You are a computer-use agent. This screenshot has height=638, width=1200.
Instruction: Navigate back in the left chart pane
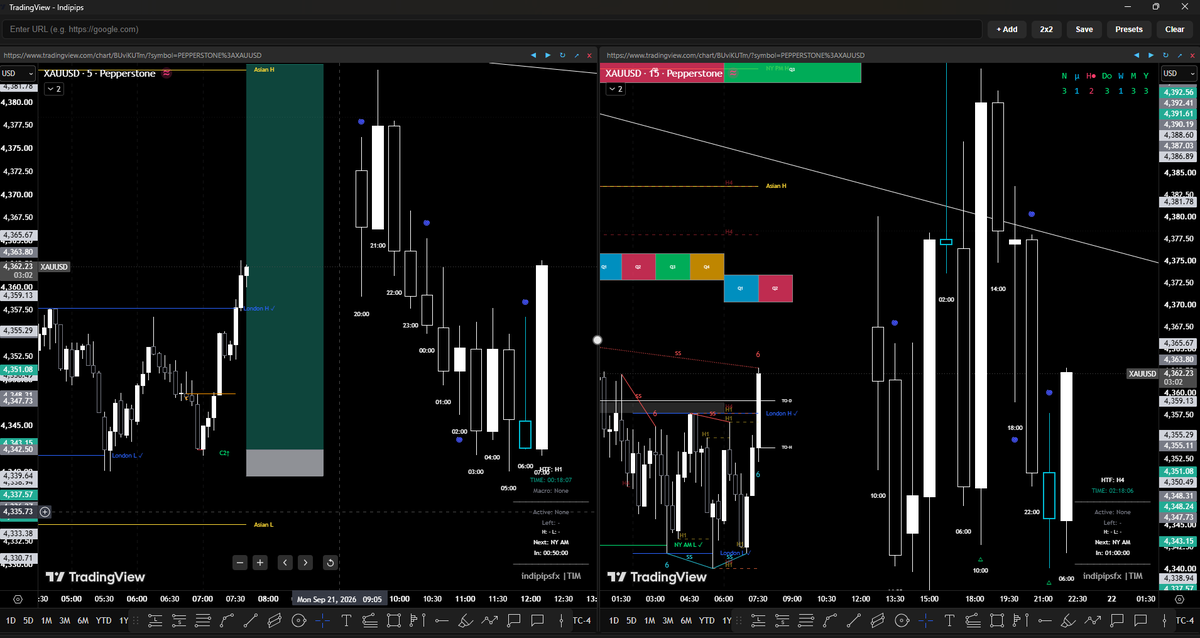pos(533,55)
